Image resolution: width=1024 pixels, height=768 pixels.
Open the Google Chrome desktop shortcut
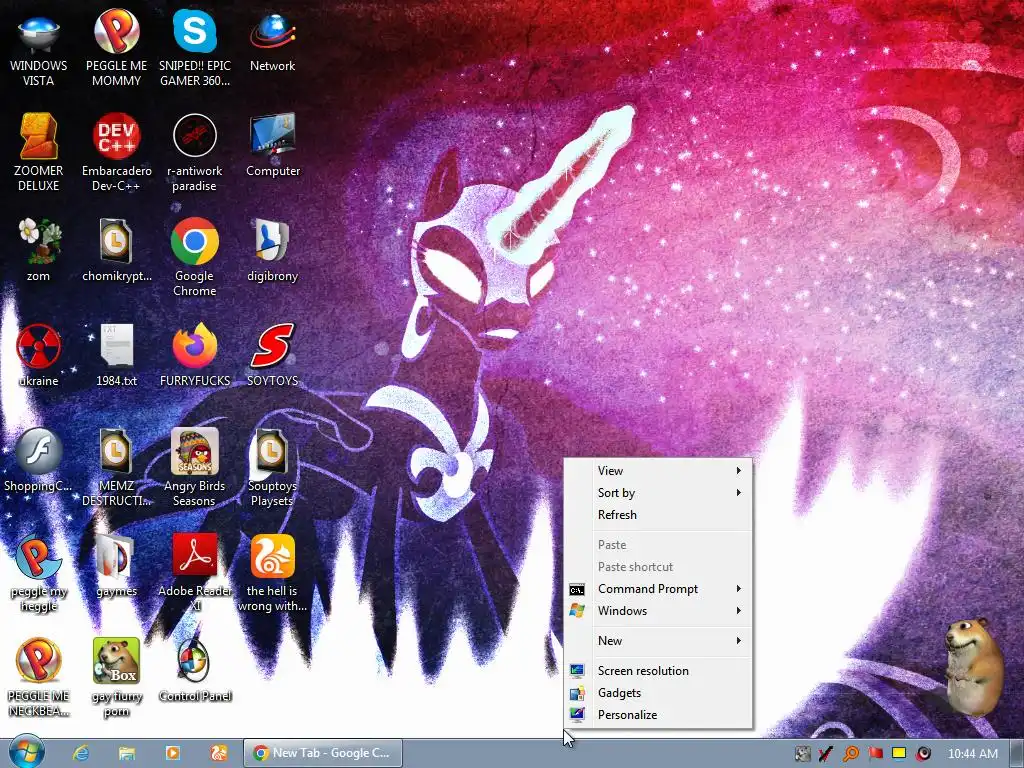click(195, 258)
